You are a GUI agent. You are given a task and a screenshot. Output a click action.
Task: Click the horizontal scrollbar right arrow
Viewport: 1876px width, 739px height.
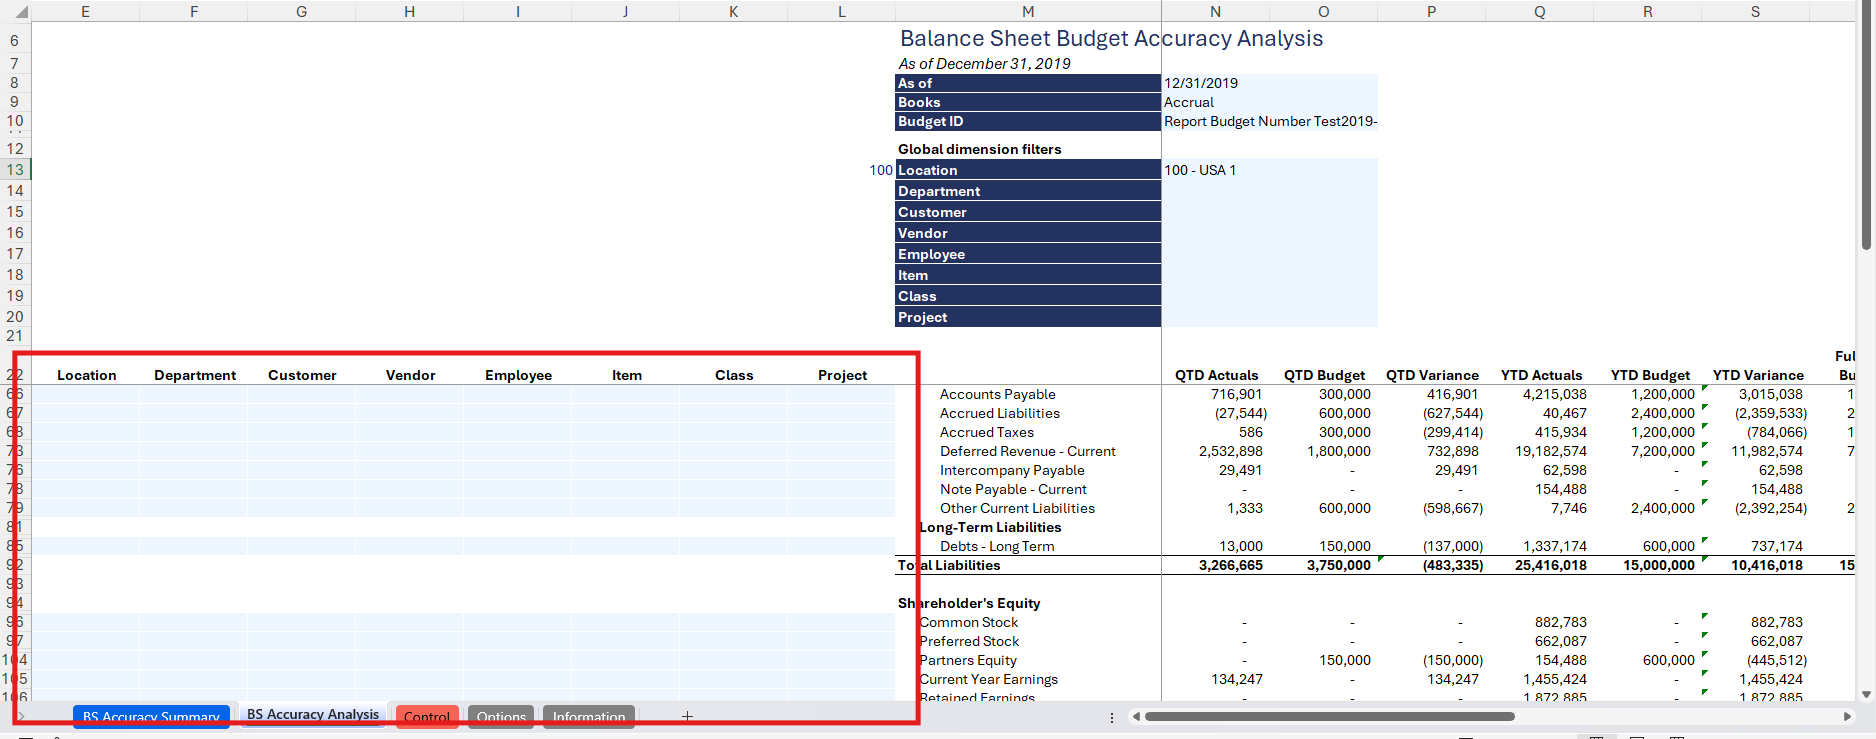tap(1846, 716)
